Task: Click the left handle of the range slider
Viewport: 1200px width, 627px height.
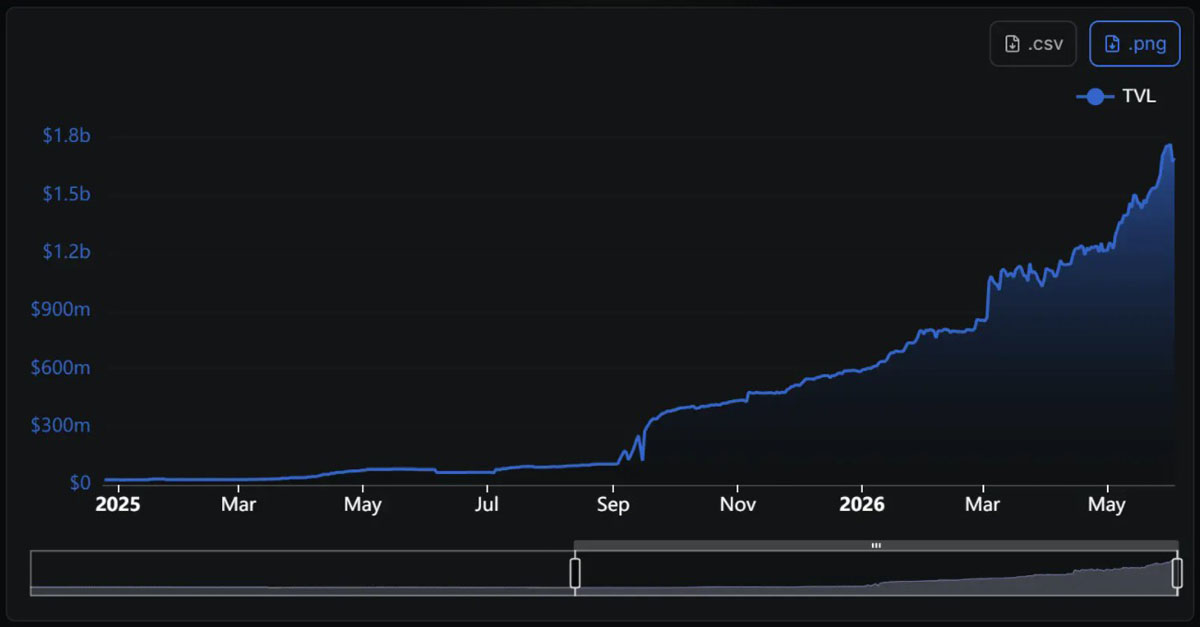Action: click(x=575, y=573)
